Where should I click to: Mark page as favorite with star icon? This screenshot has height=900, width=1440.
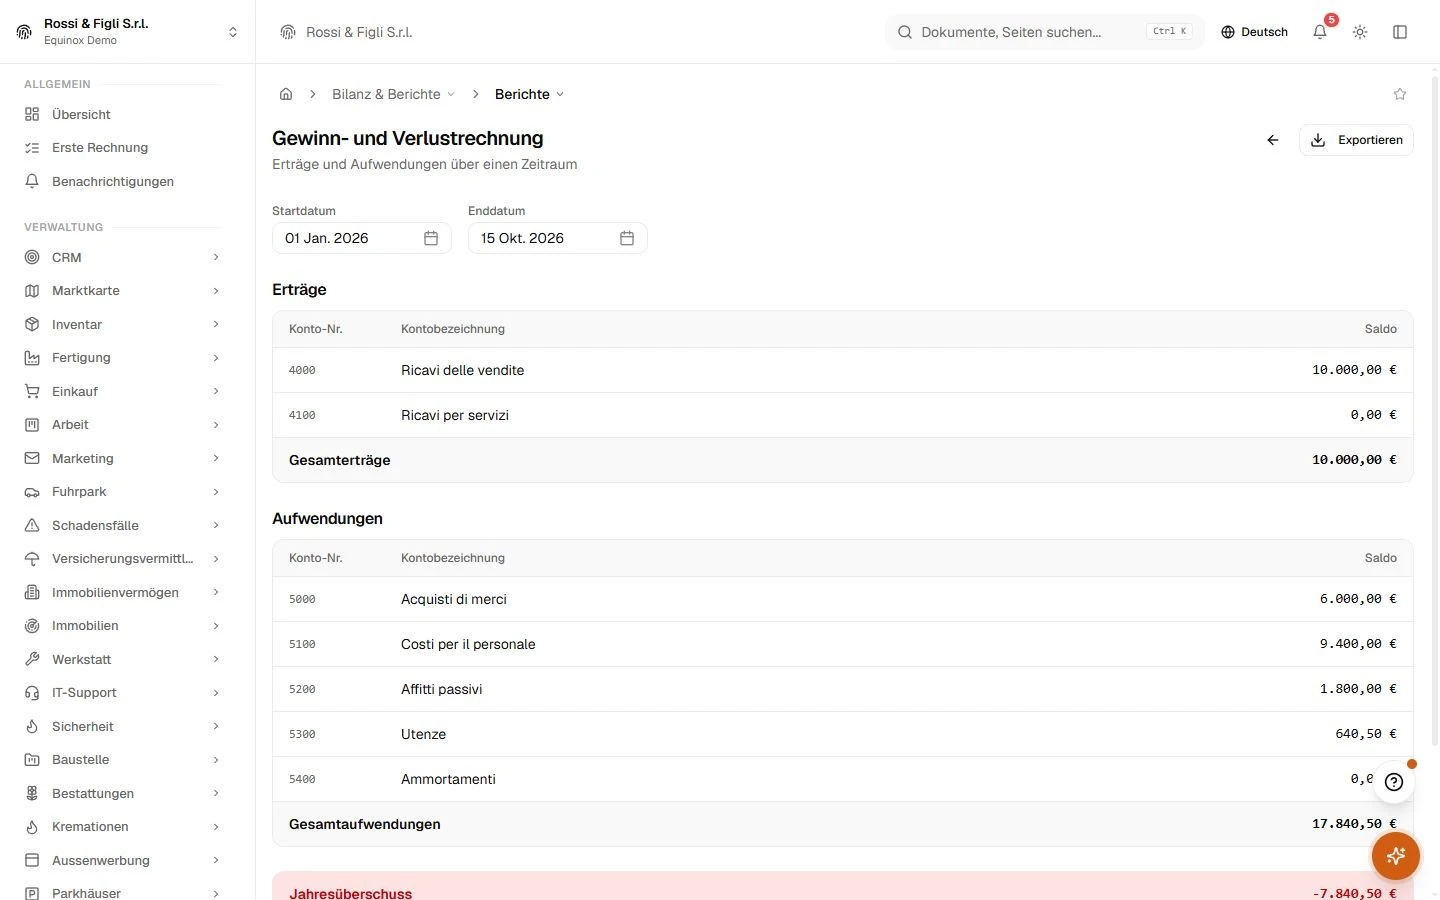click(1400, 94)
